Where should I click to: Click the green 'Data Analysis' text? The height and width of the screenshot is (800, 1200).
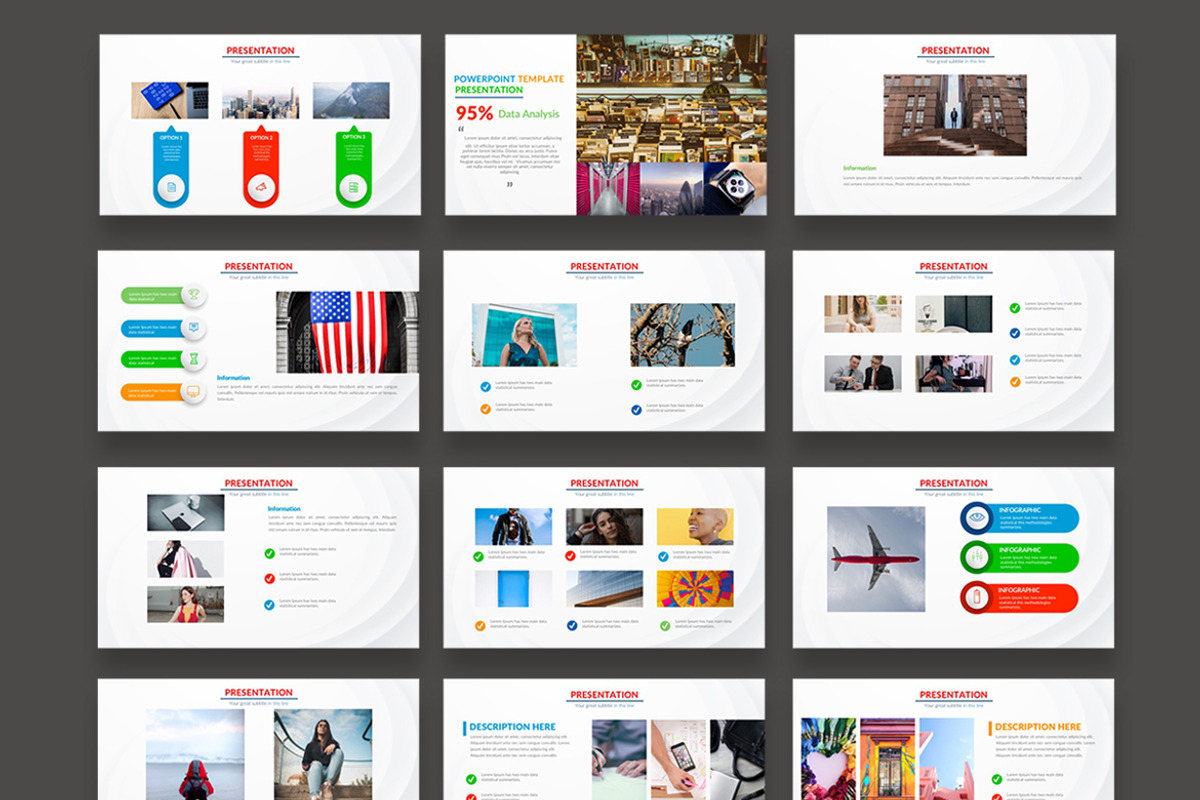(529, 114)
